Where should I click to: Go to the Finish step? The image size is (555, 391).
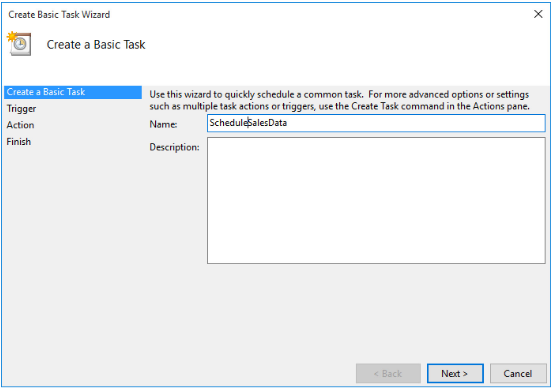(x=18, y=142)
